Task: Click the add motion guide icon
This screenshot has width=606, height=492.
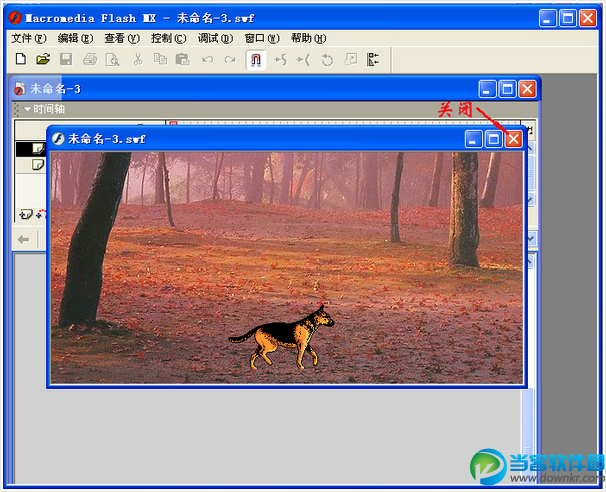Action: (x=41, y=214)
